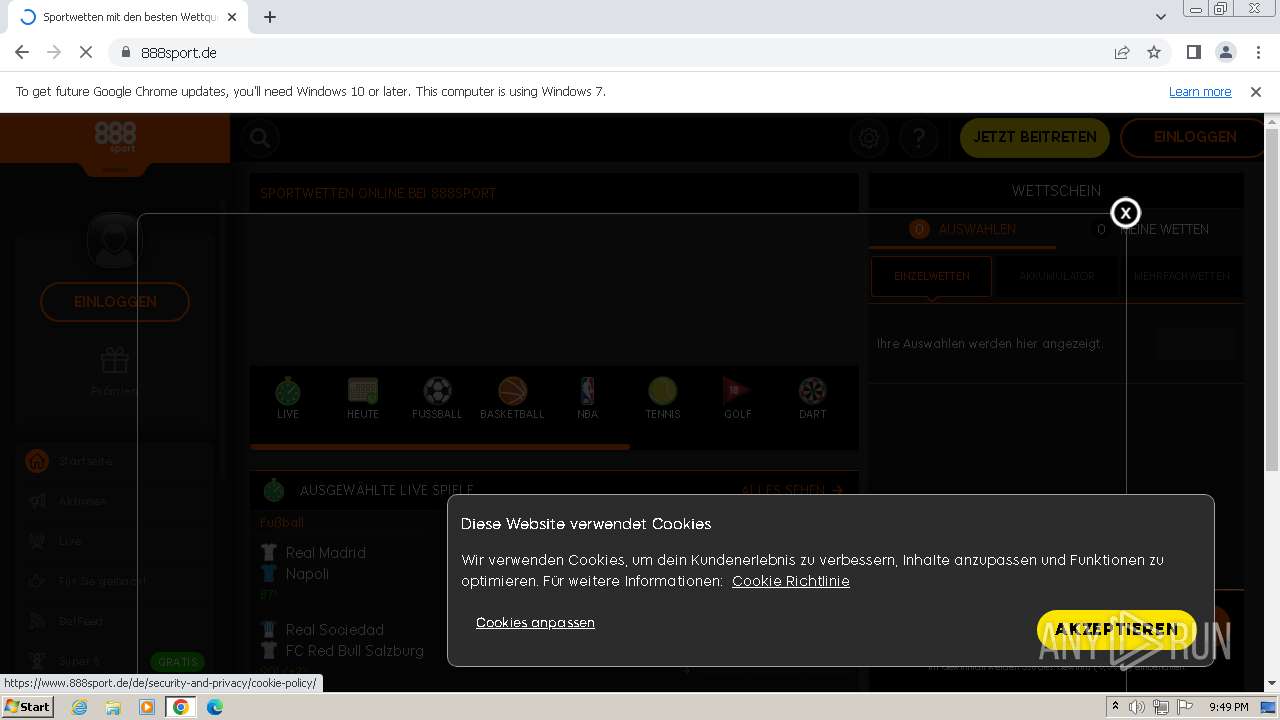Select the AKKUMULATOR tab
1280x720 pixels.
[x=1057, y=276]
